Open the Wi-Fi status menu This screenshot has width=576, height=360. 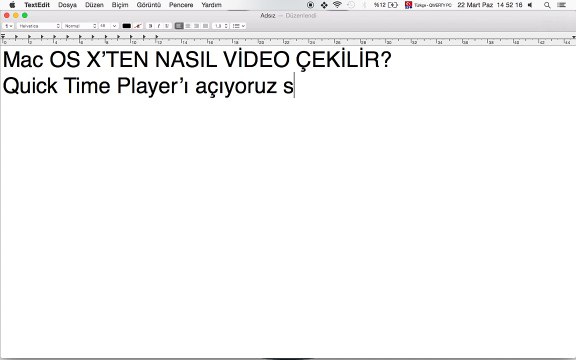click(337, 5)
